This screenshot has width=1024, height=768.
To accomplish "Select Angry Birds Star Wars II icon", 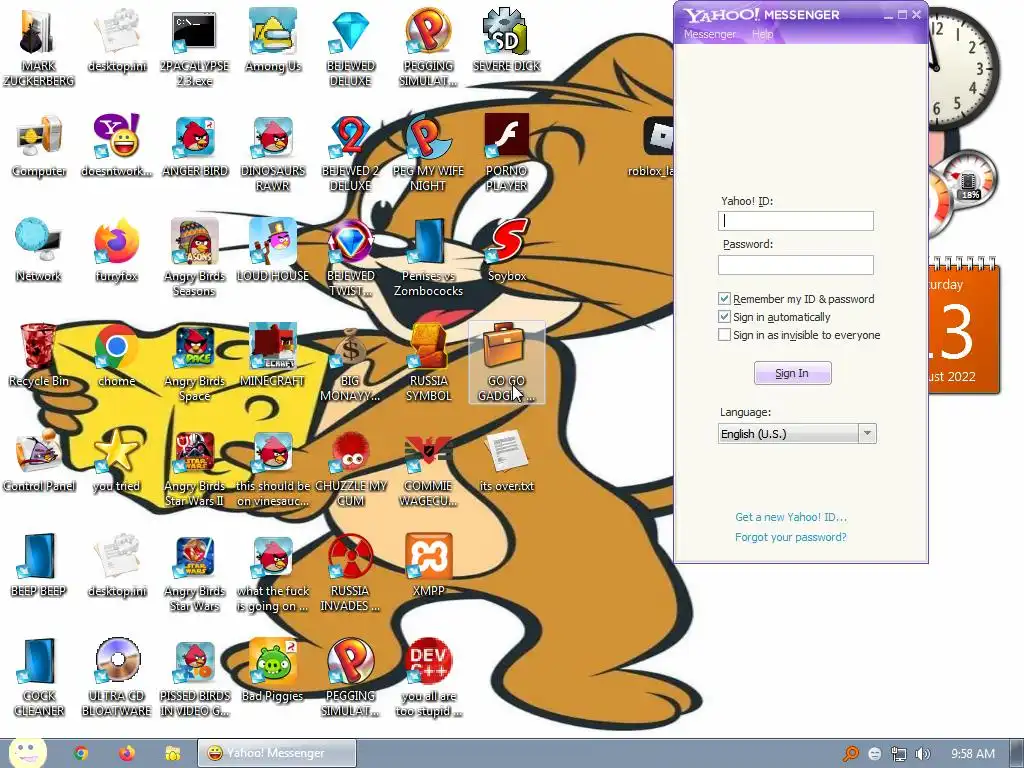I will point(195,467).
